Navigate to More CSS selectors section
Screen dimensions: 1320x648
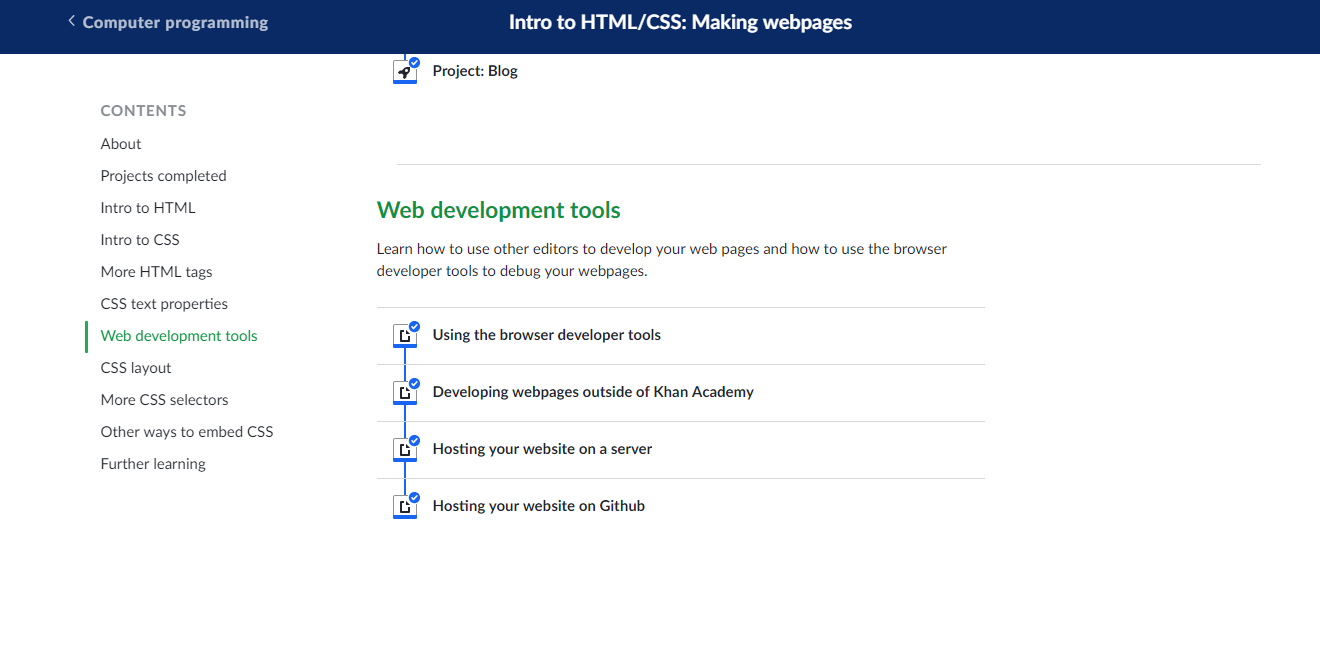pos(164,400)
